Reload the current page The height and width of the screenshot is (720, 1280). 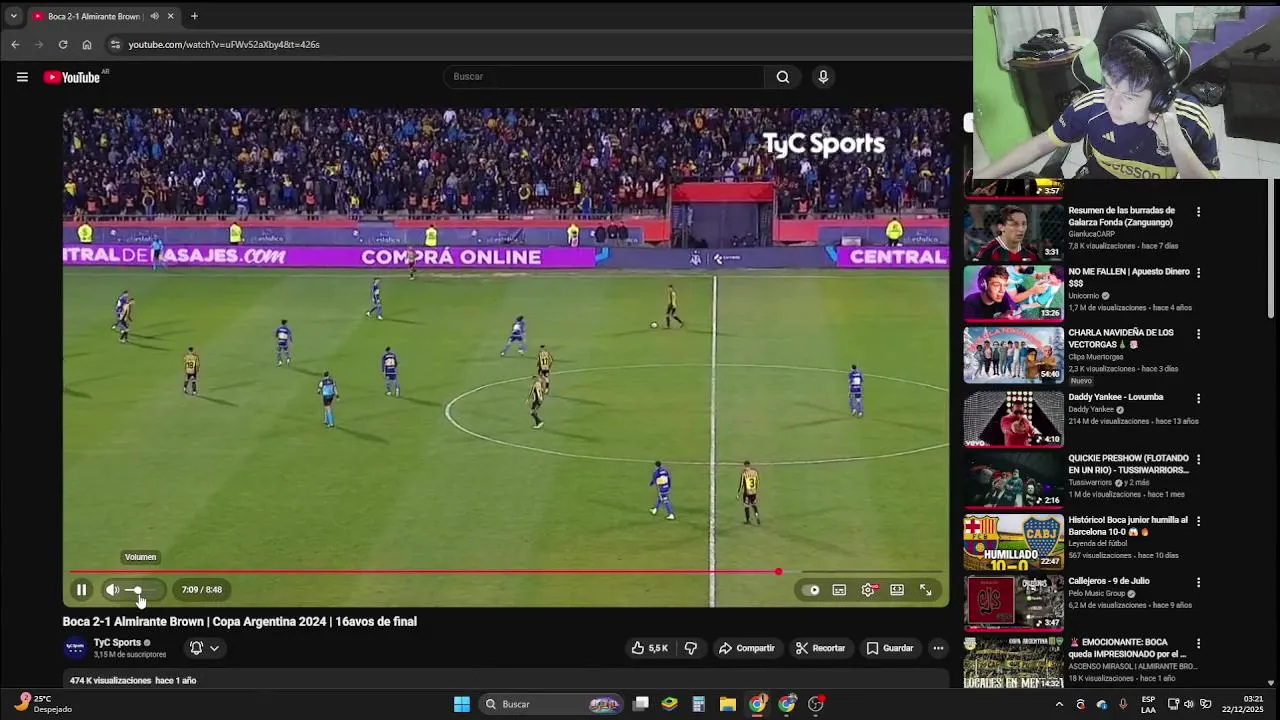(x=63, y=44)
